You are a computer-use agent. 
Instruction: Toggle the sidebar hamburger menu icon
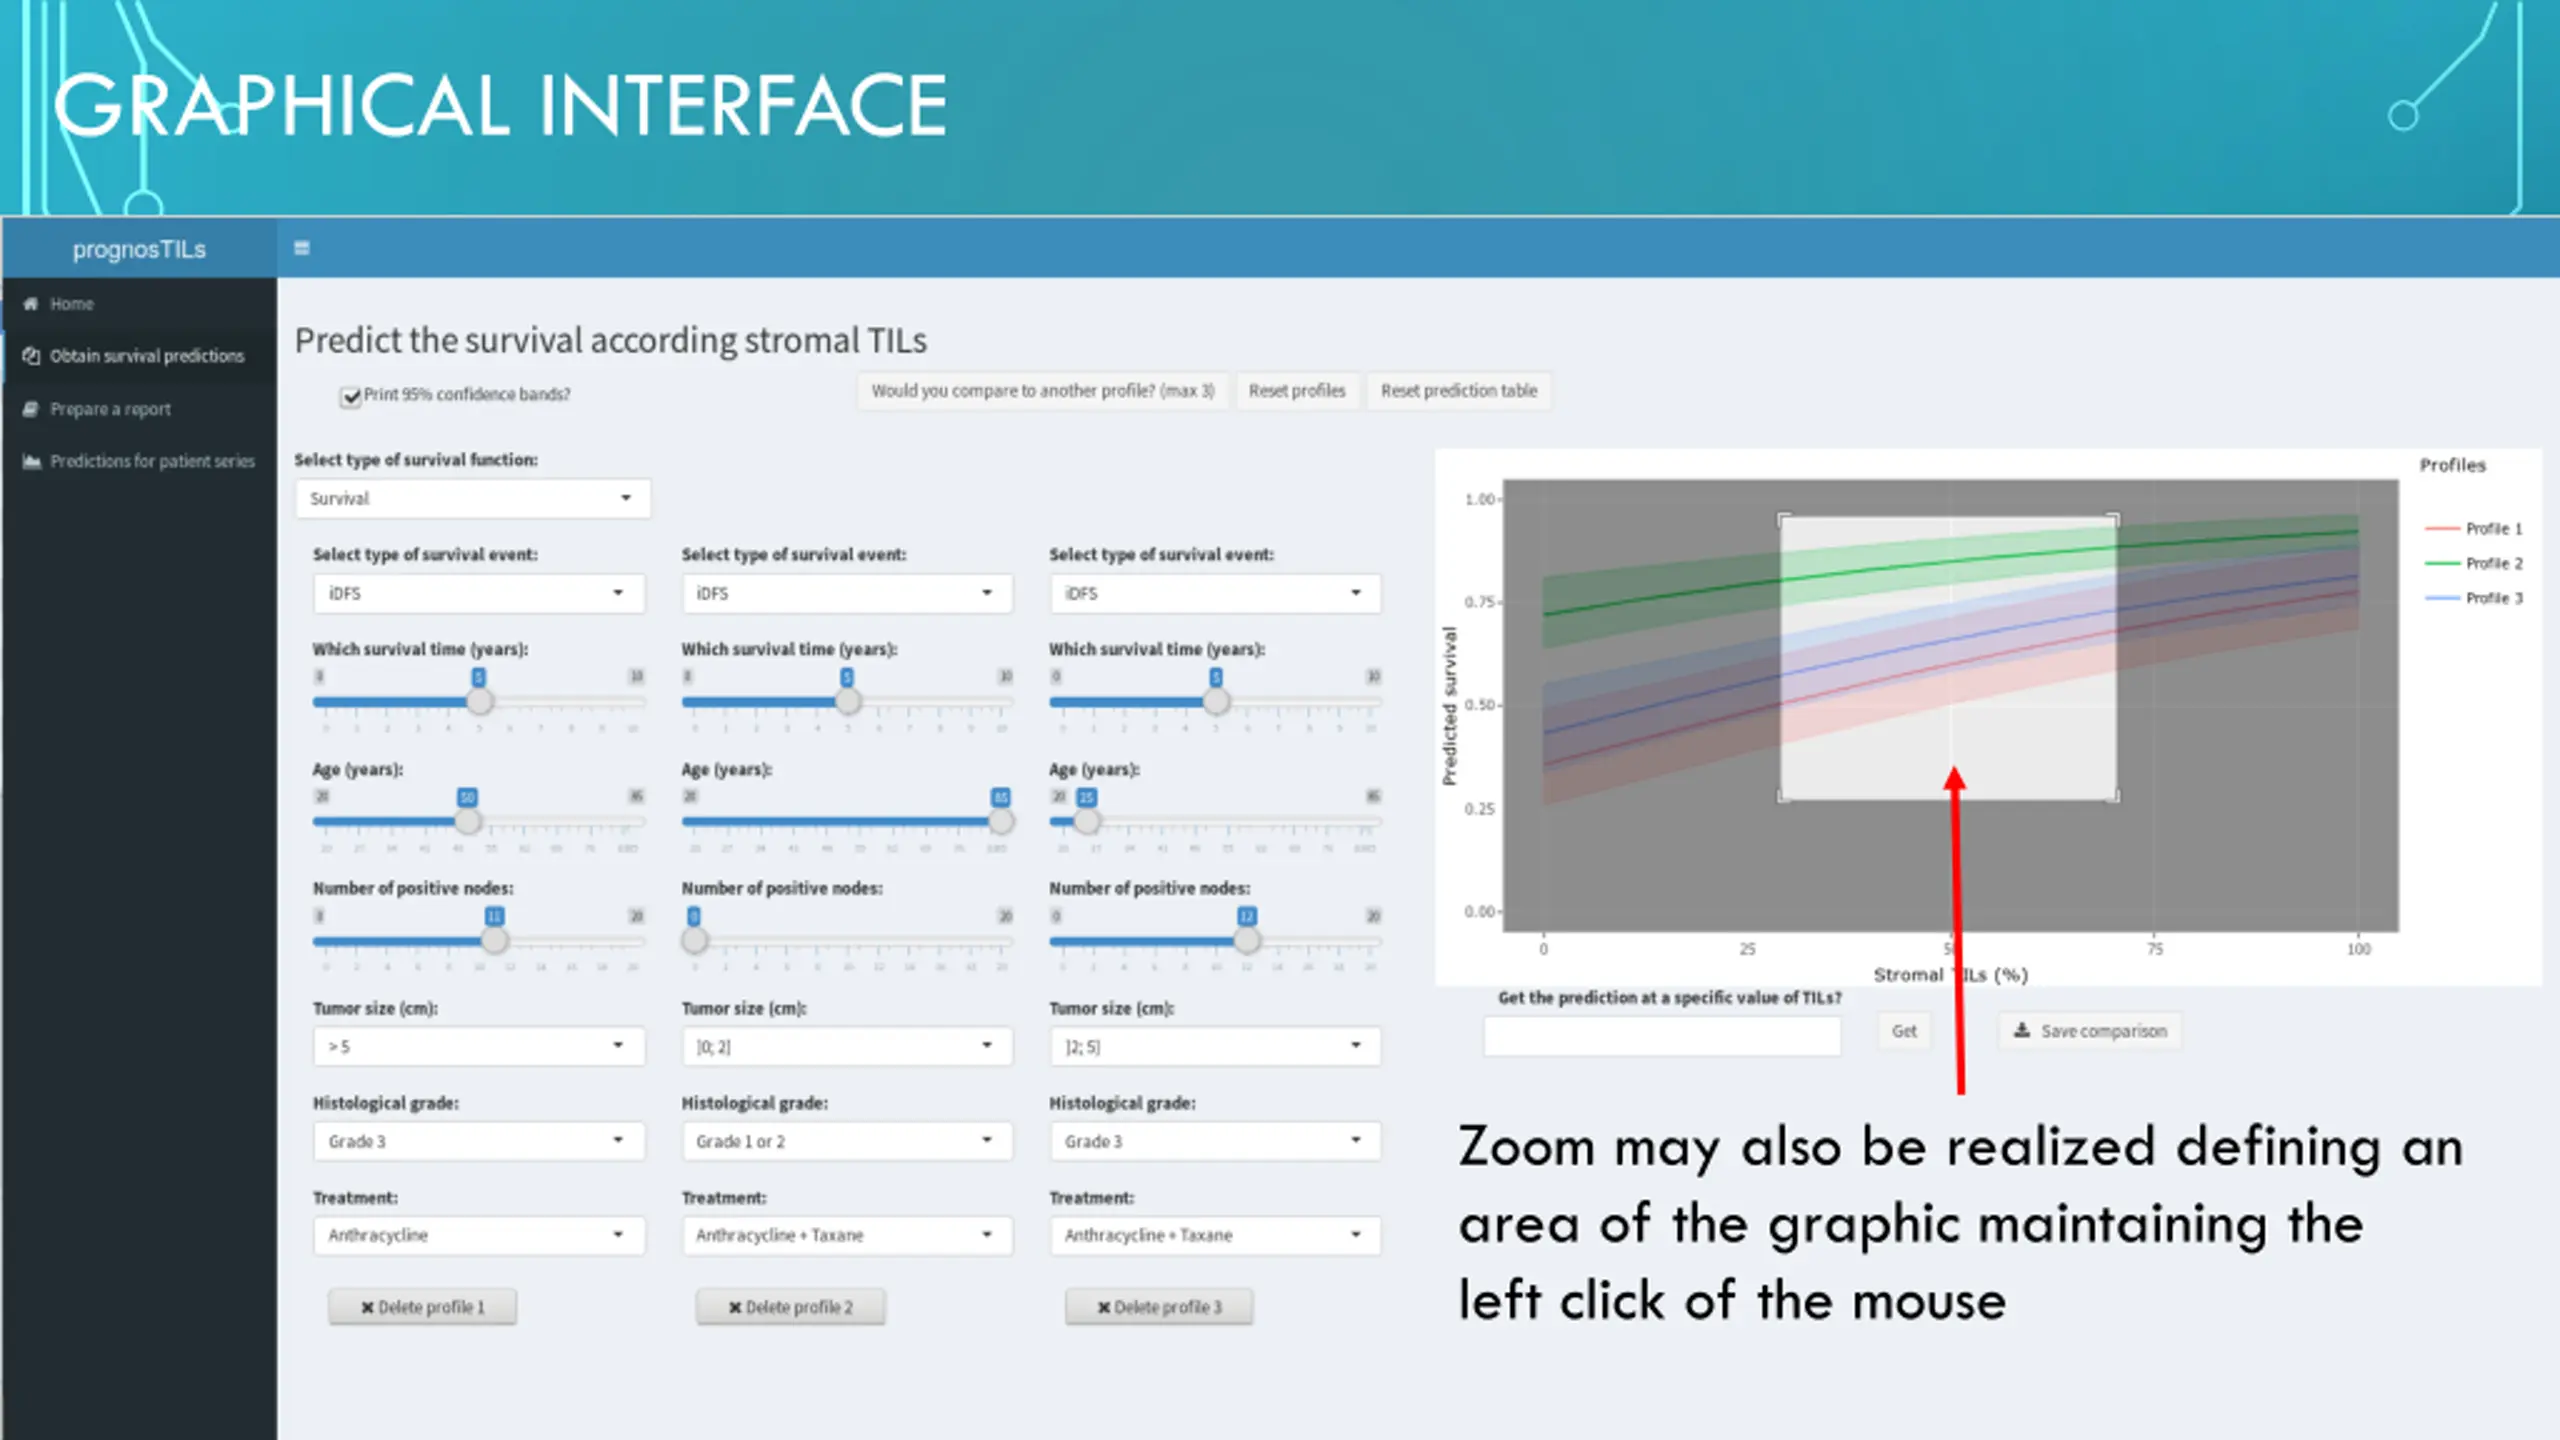[301, 248]
